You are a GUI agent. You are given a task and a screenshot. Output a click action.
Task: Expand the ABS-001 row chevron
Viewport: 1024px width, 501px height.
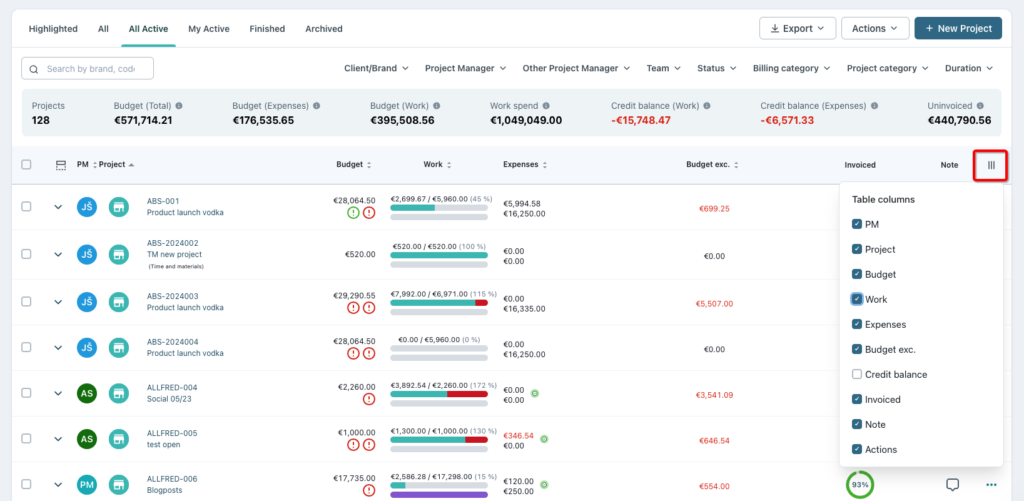pos(58,207)
